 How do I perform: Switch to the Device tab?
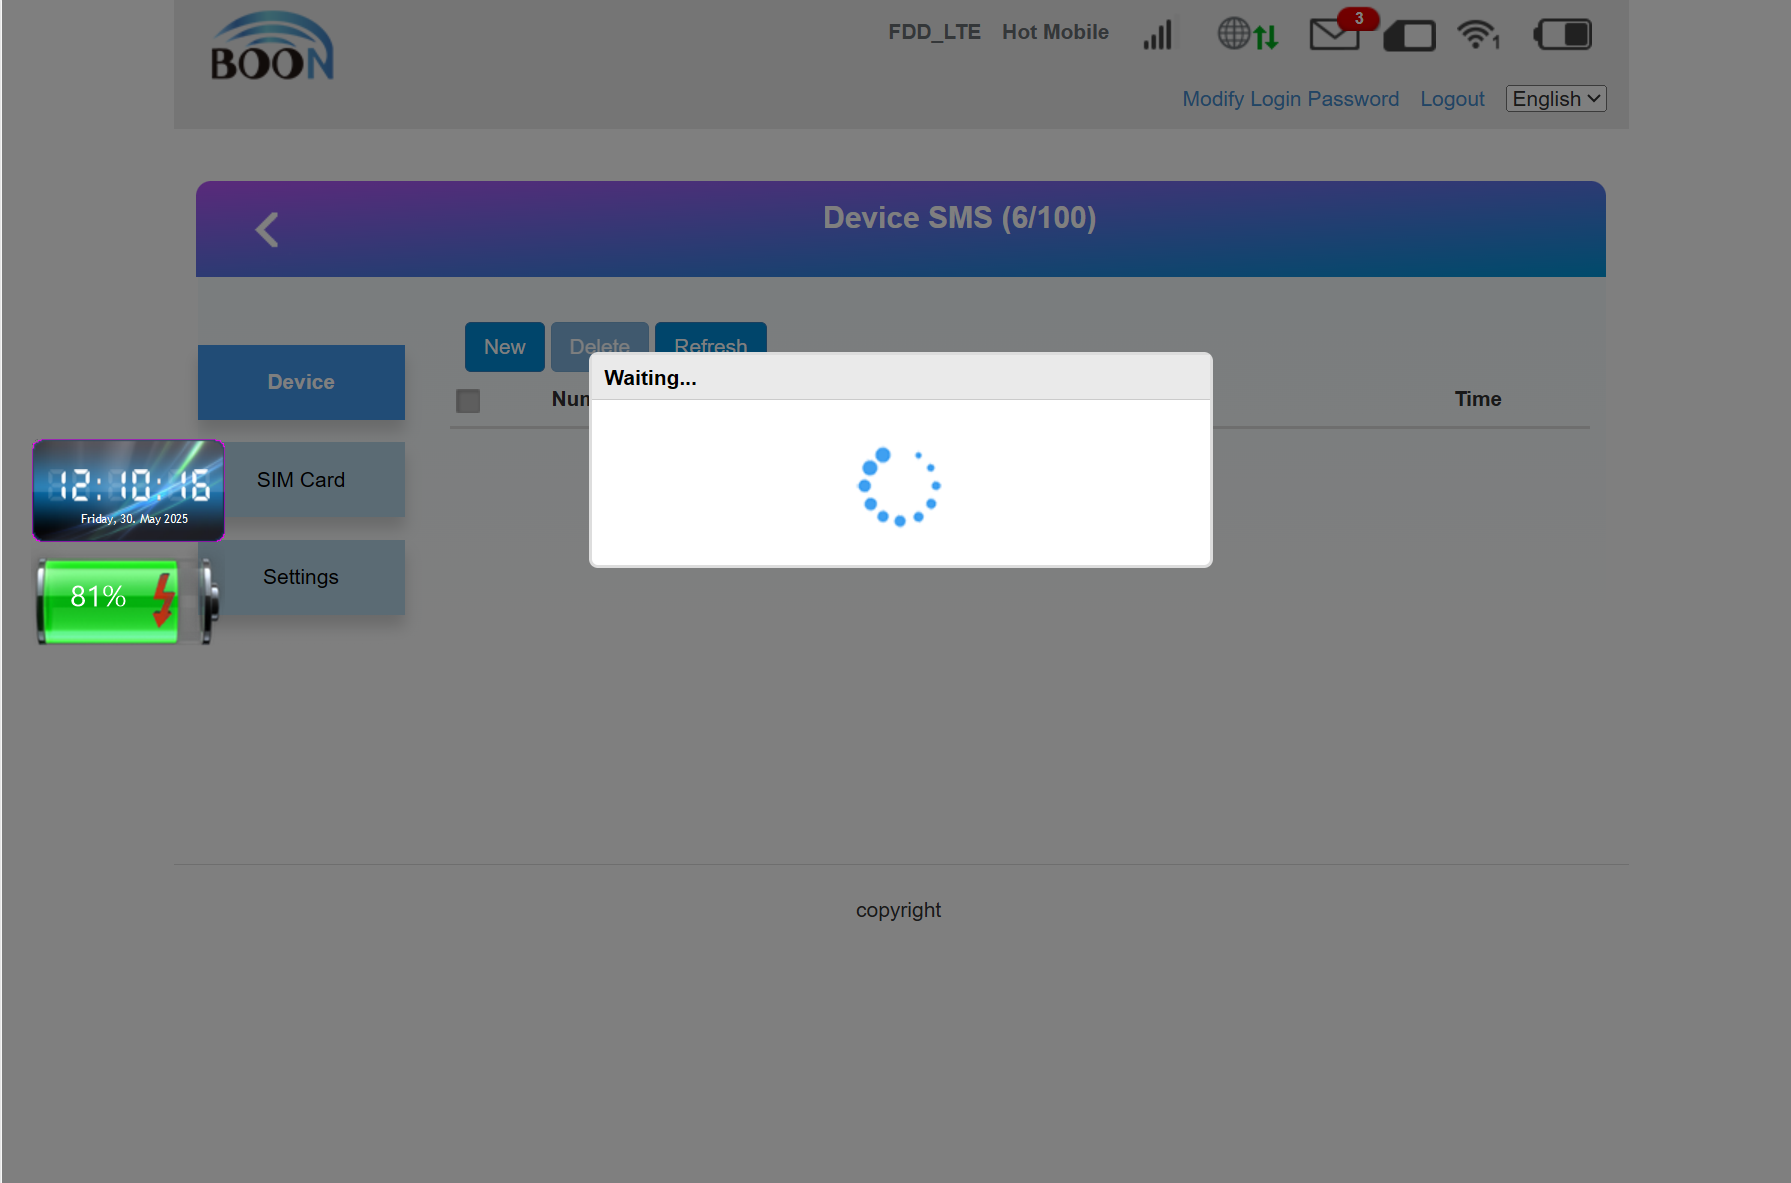coord(301,382)
